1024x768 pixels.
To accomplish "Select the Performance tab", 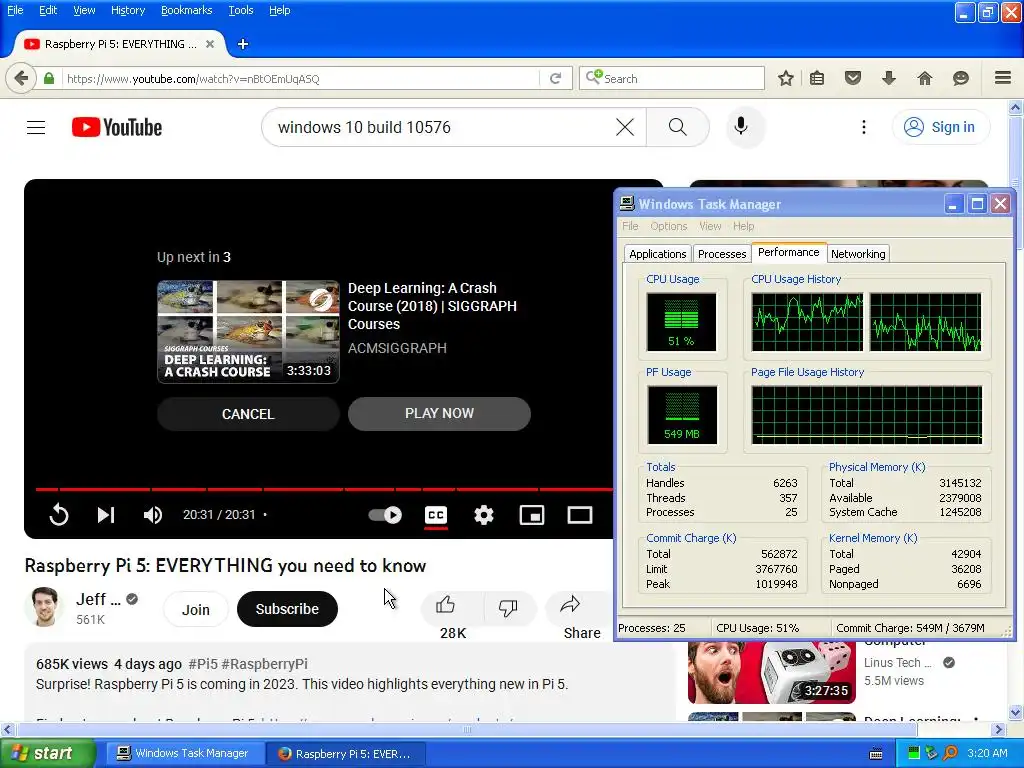I will [788, 253].
